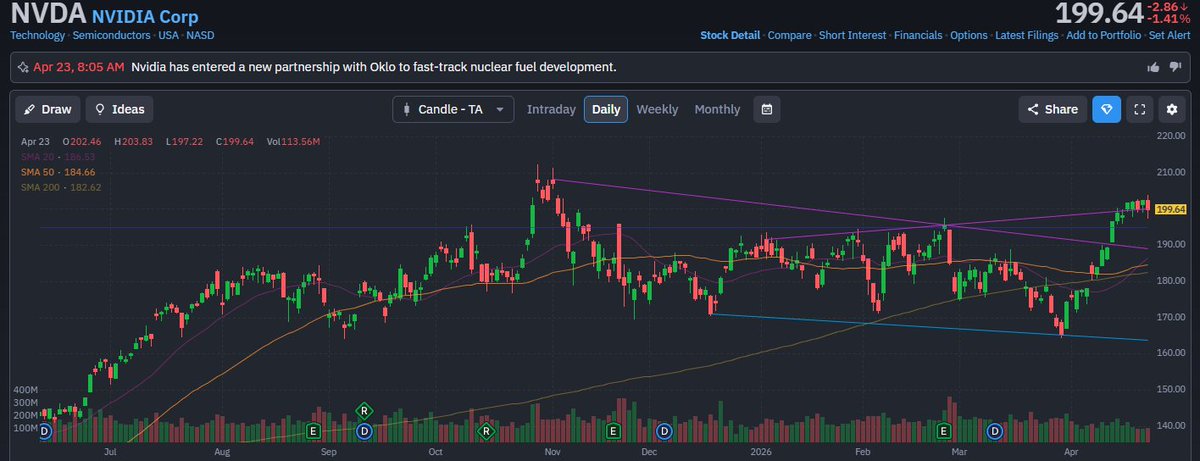Image resolution: width=1200 pixels, height=461 pixels.
Task: Open the USA country link
Action: click(166, 35)
